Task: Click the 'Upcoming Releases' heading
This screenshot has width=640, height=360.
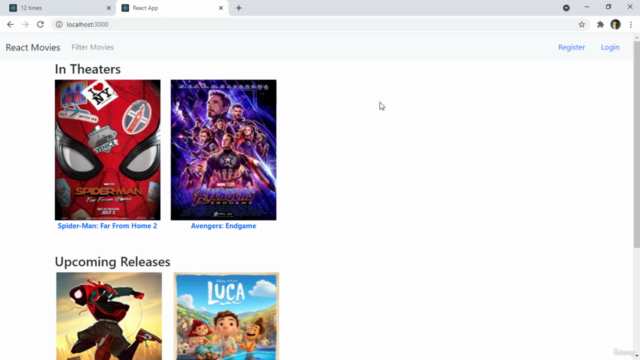Action: [x=113, y=262]
